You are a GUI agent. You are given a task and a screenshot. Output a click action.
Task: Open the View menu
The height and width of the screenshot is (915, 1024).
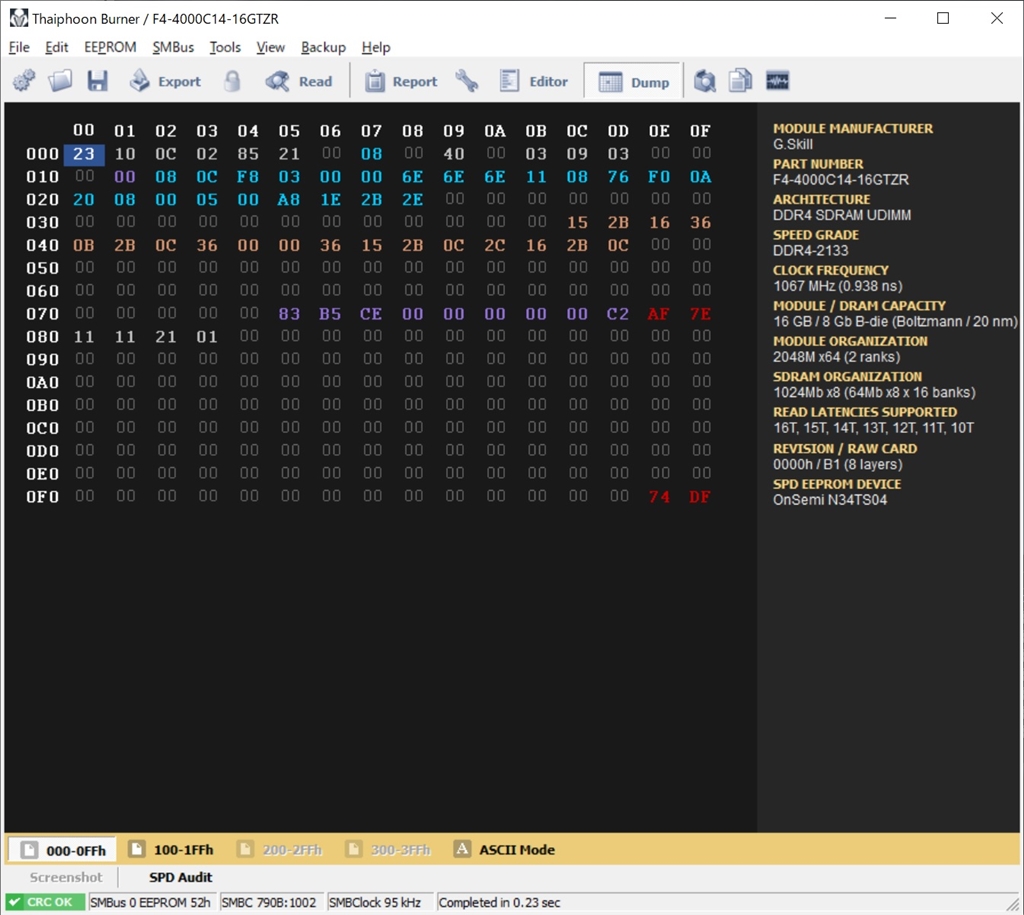pyautogui.click(x=270, y=47)
